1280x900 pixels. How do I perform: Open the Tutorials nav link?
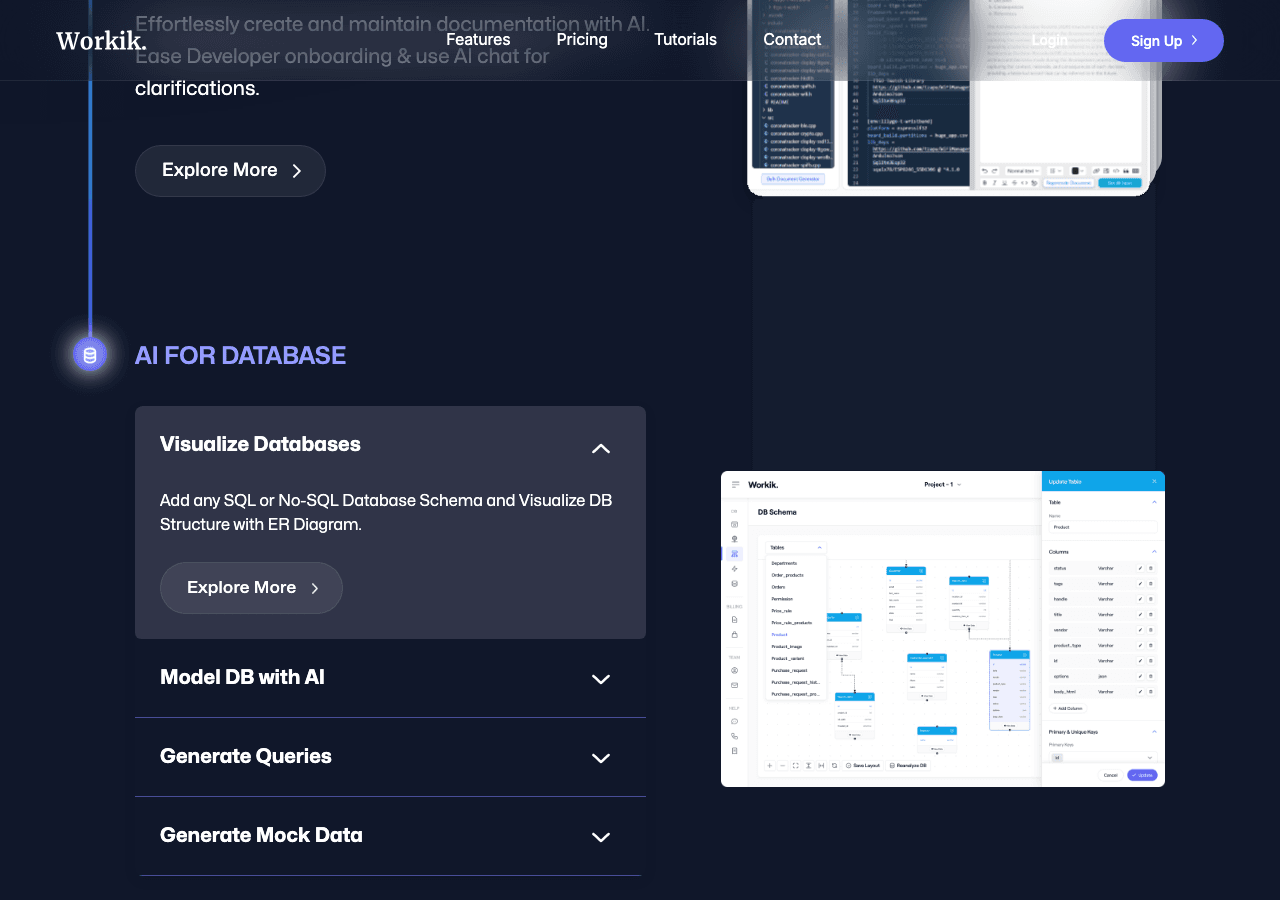tap(685, 40)
